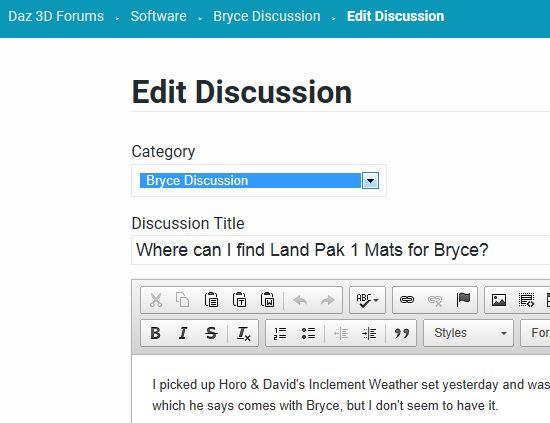Click the Undo arrow icon

click(300, 300)
